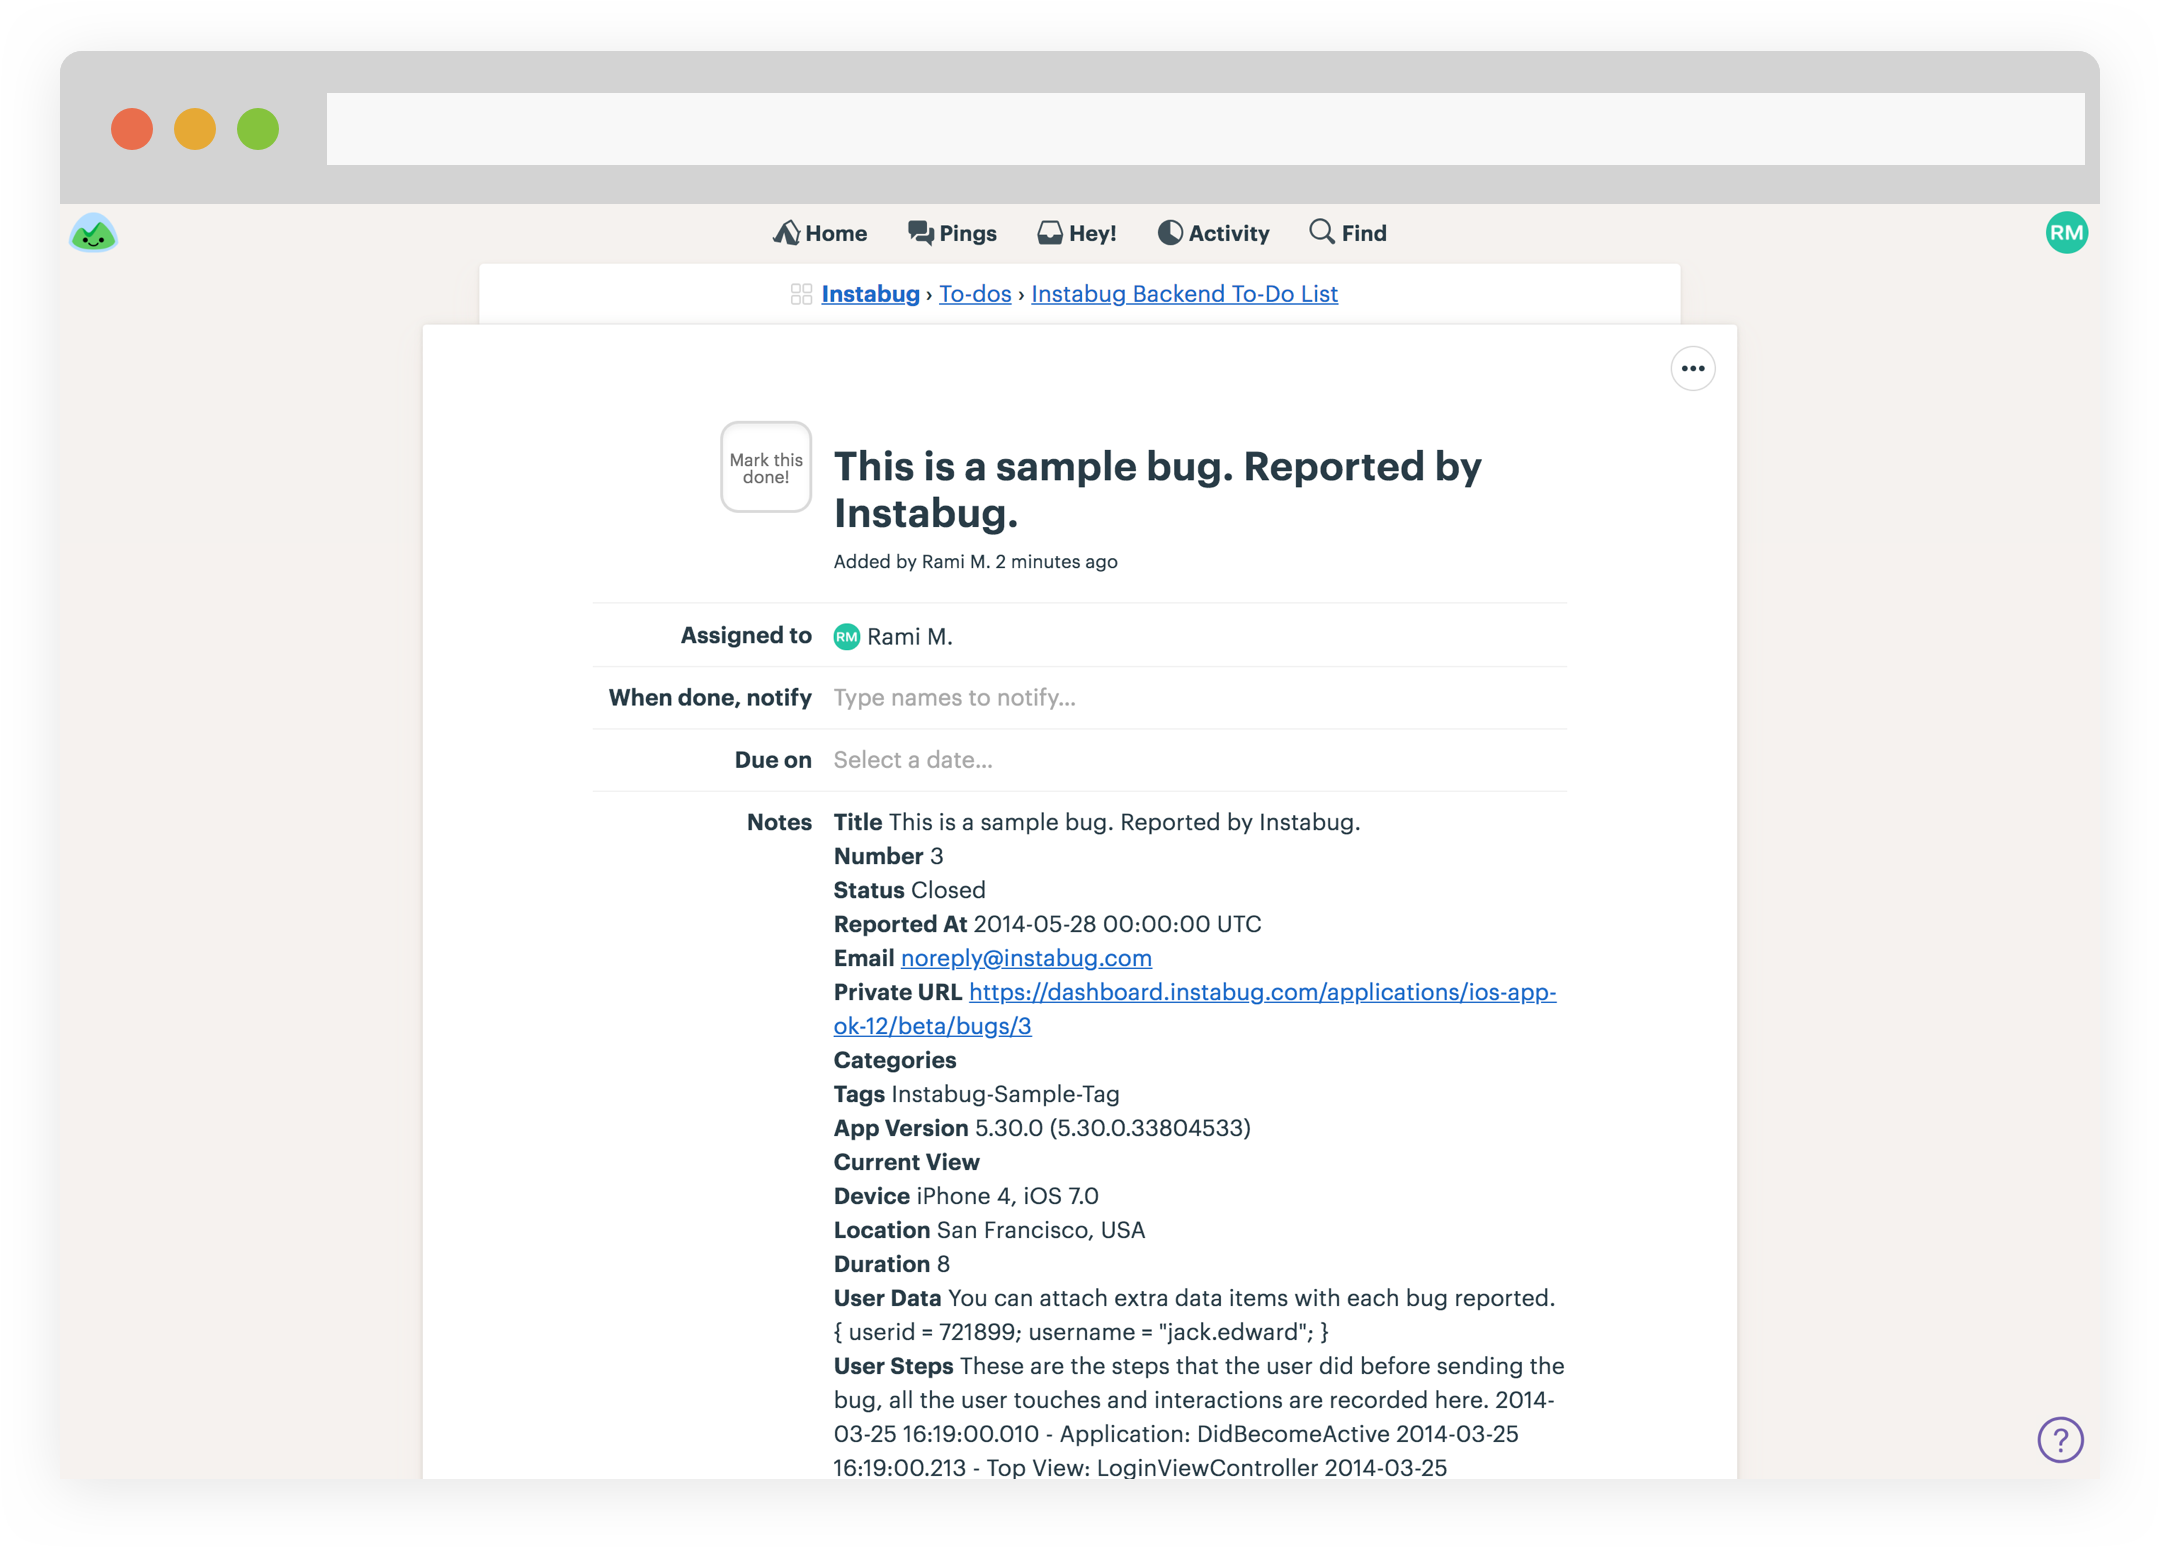Open the dashboard.instabug.com private URL link
The width and height of the screenshot is (2160, 1548).
pos(1262,992)
